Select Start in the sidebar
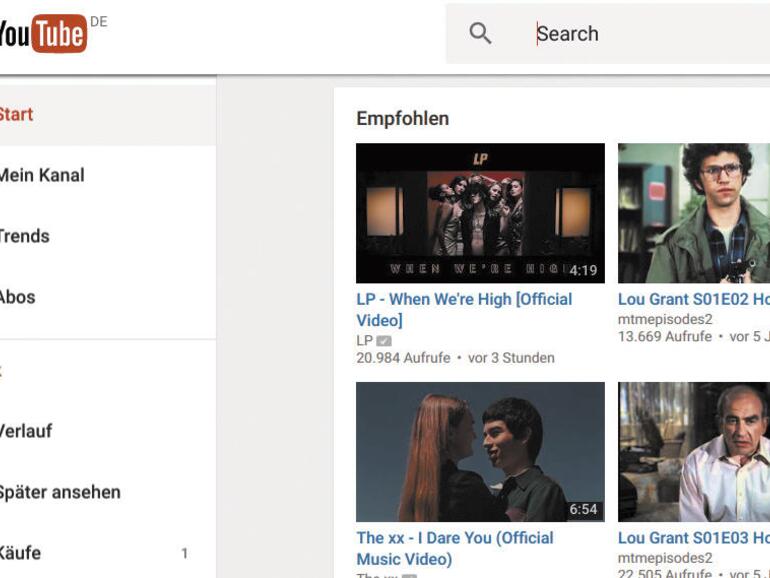The width and height of the screenshot is (770, 578). point(108,115)
